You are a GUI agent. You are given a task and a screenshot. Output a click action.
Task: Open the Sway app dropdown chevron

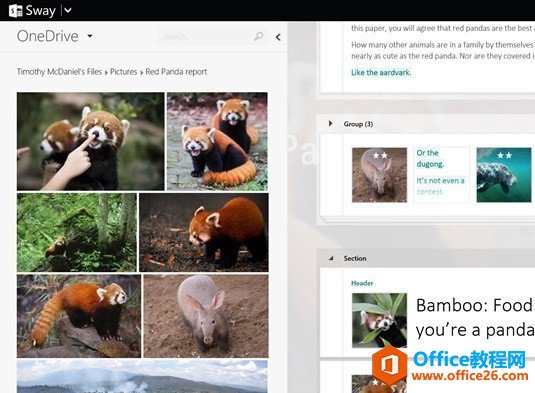68,10
